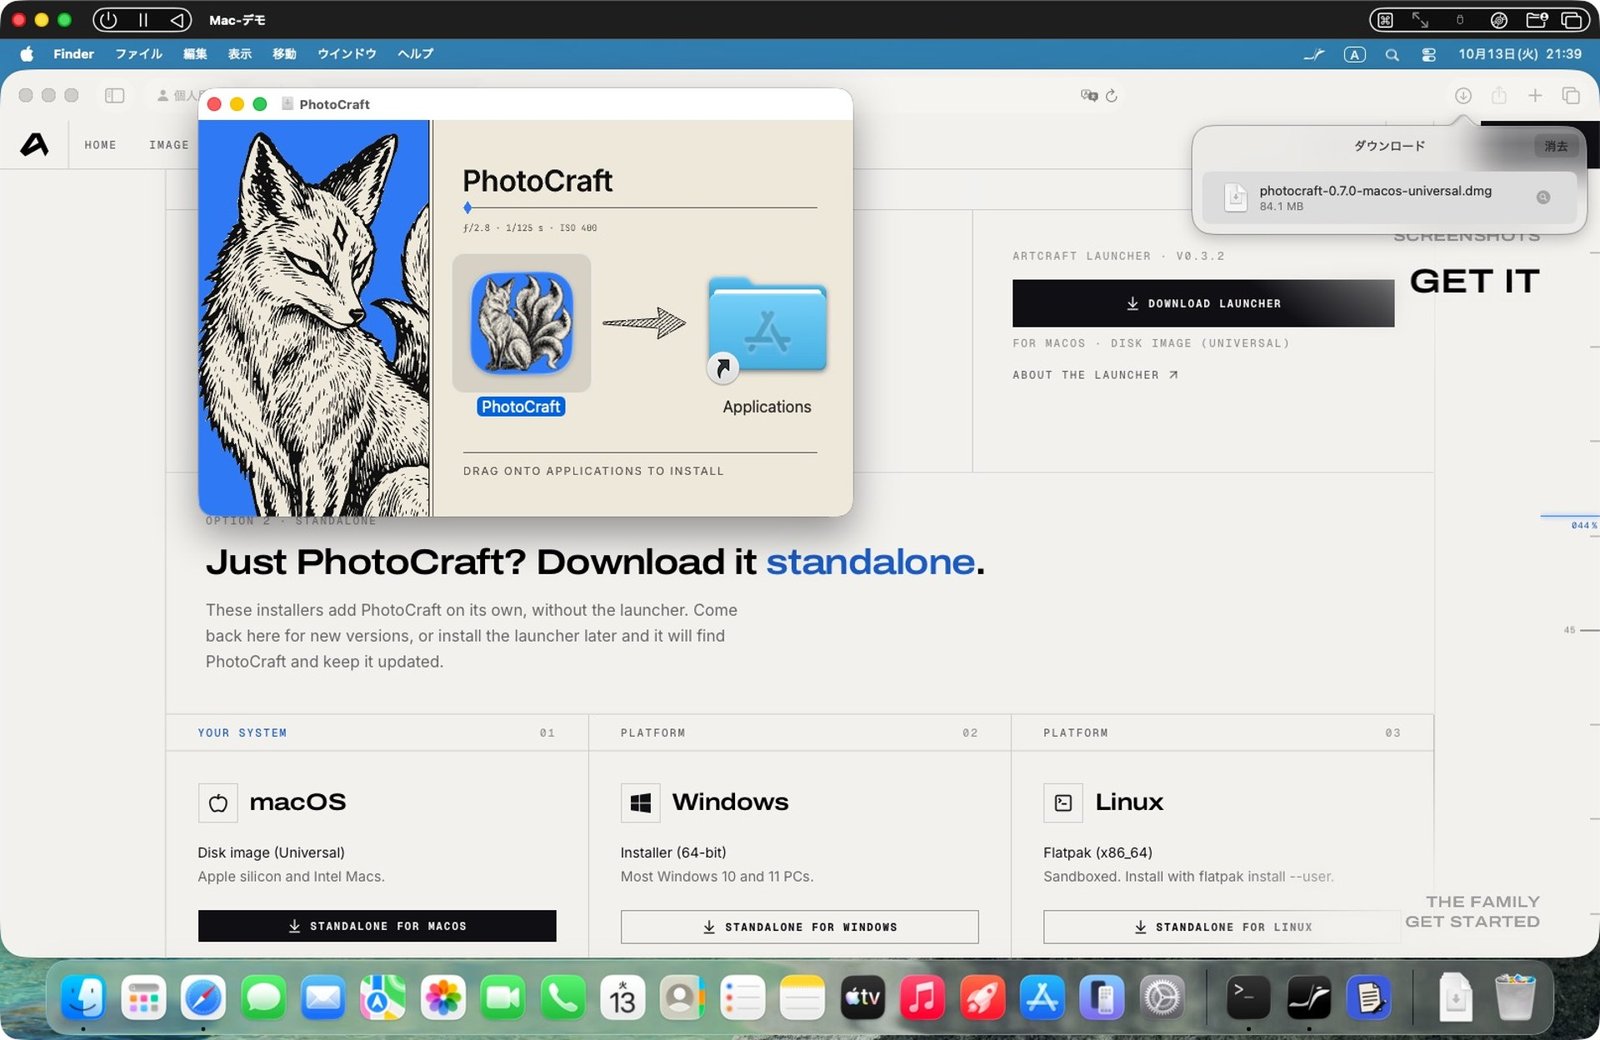
Task: Select the PhotoCraft app icon in installer
Action: (521, 323)
